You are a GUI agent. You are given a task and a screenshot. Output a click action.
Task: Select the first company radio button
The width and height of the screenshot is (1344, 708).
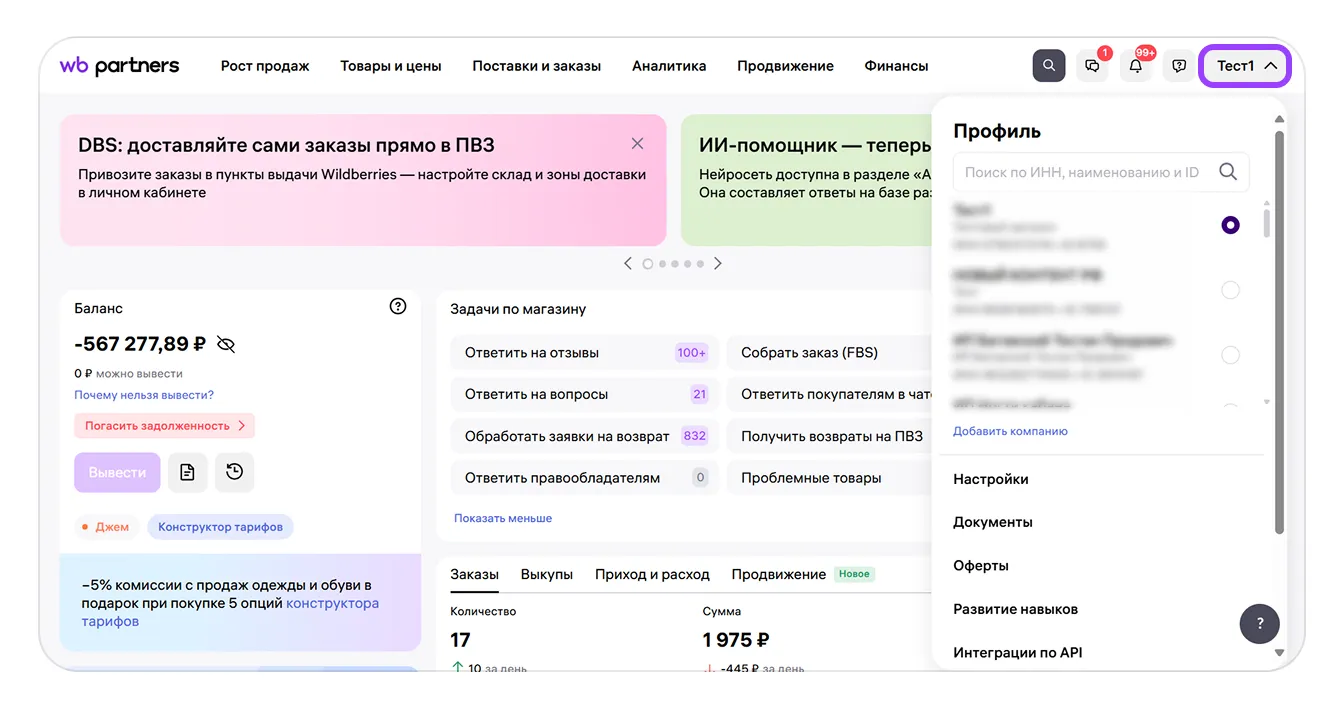click(1230, 225)
